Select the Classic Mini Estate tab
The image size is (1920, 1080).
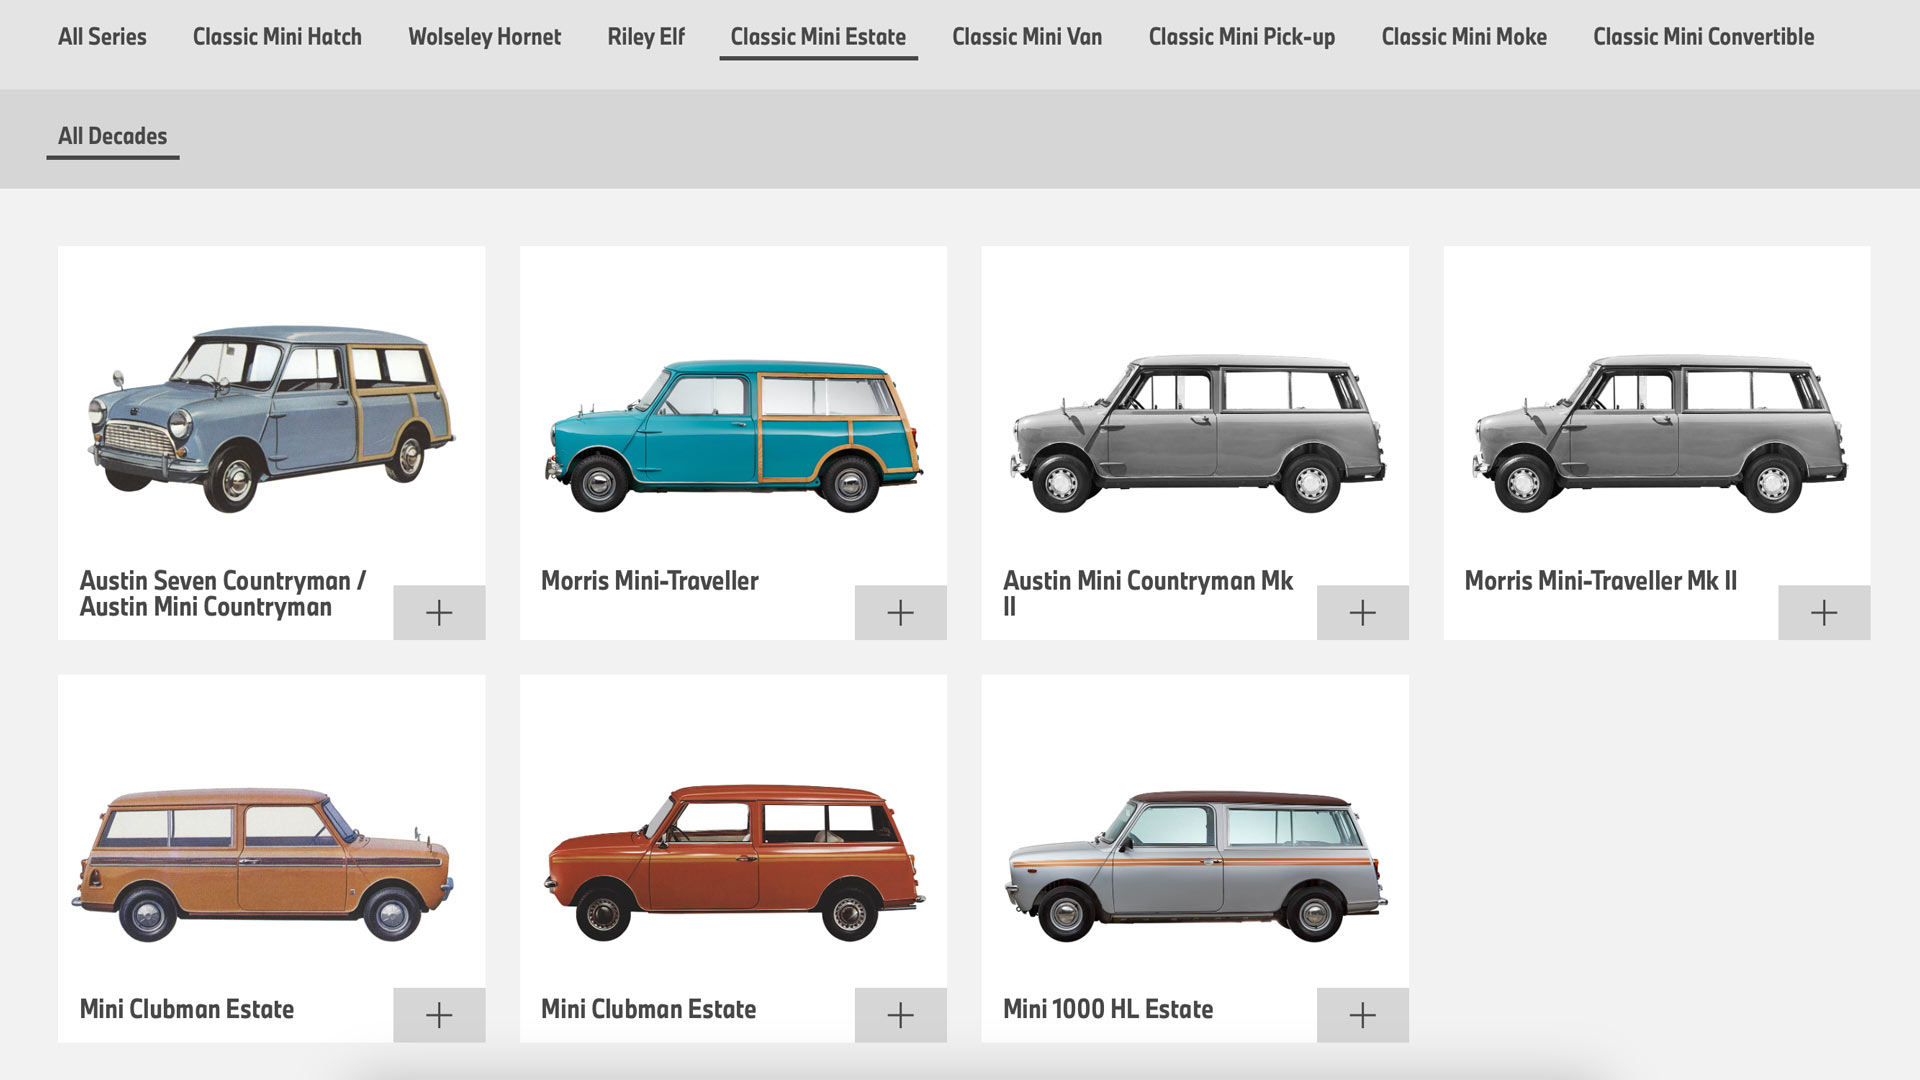[818, 37]
